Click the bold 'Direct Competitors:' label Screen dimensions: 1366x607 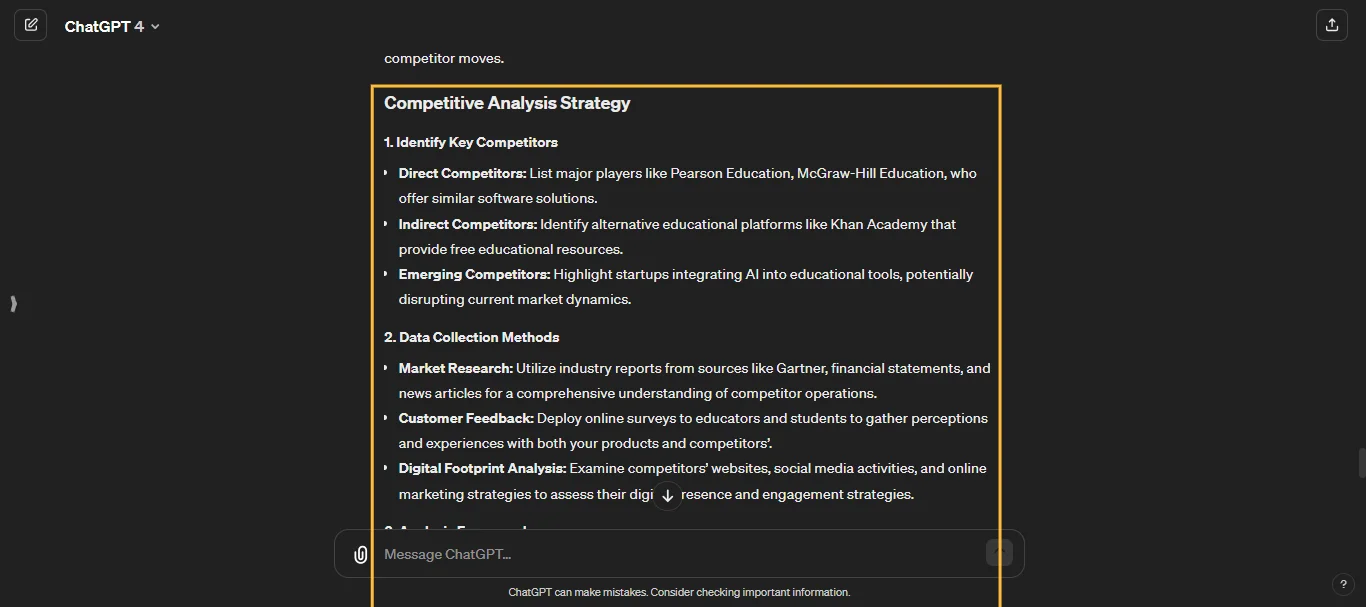[462, 173]
